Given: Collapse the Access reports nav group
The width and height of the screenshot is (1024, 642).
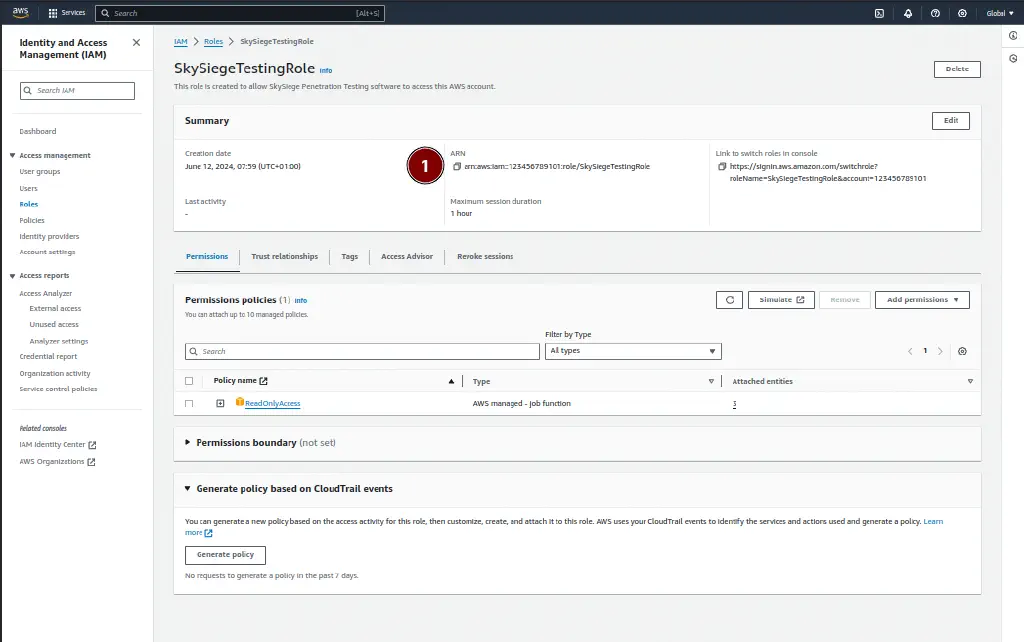Looking at the screenshot, I should click(12, 276).
